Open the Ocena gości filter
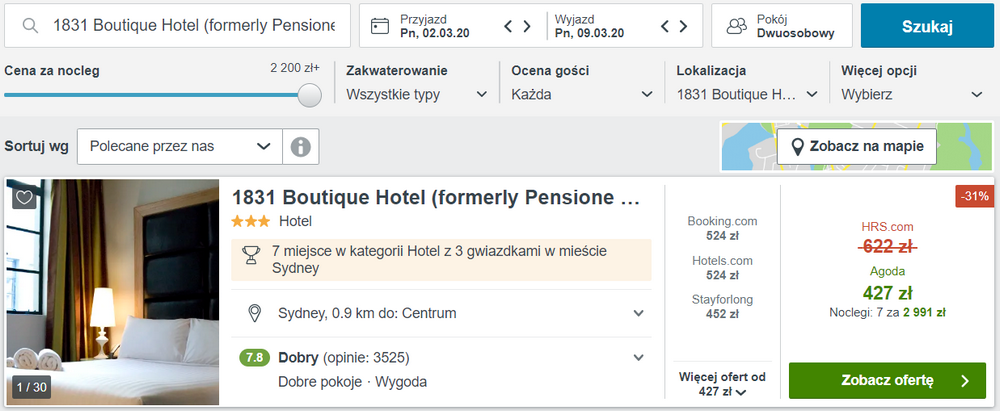Viewport: 1000px width, 411px height. 582,94
